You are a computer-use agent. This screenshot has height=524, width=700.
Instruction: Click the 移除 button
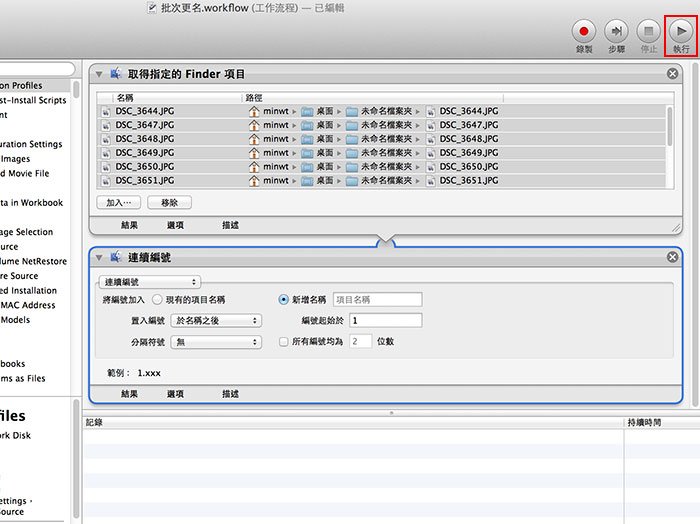(169, 202)
